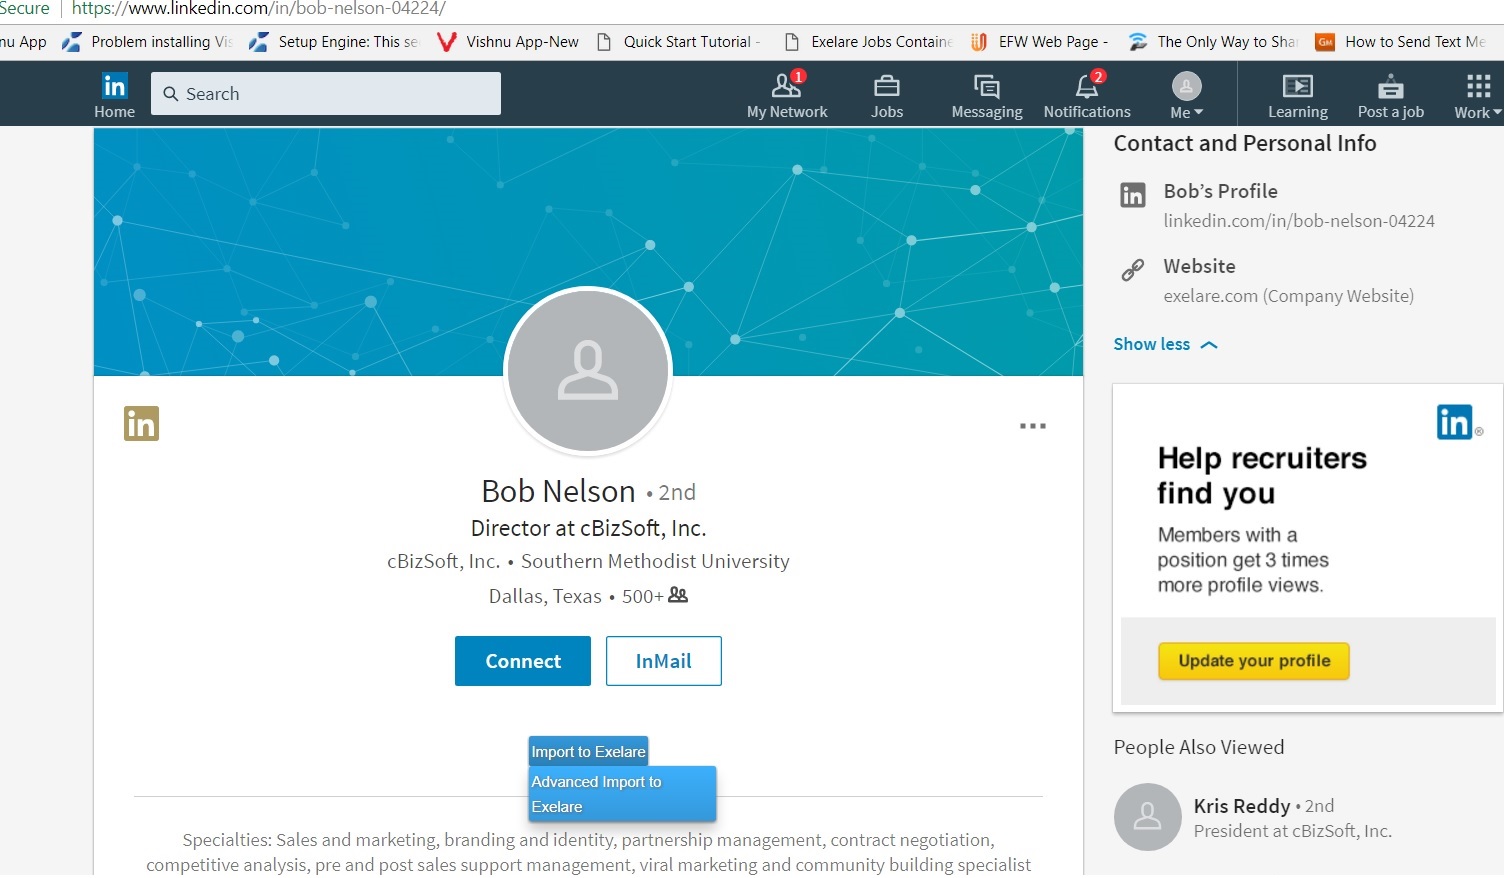This screenshot has width=1505, height=878.
Task: Click Bob Nelson's profile photo placeholder
Action: [588, 371]
